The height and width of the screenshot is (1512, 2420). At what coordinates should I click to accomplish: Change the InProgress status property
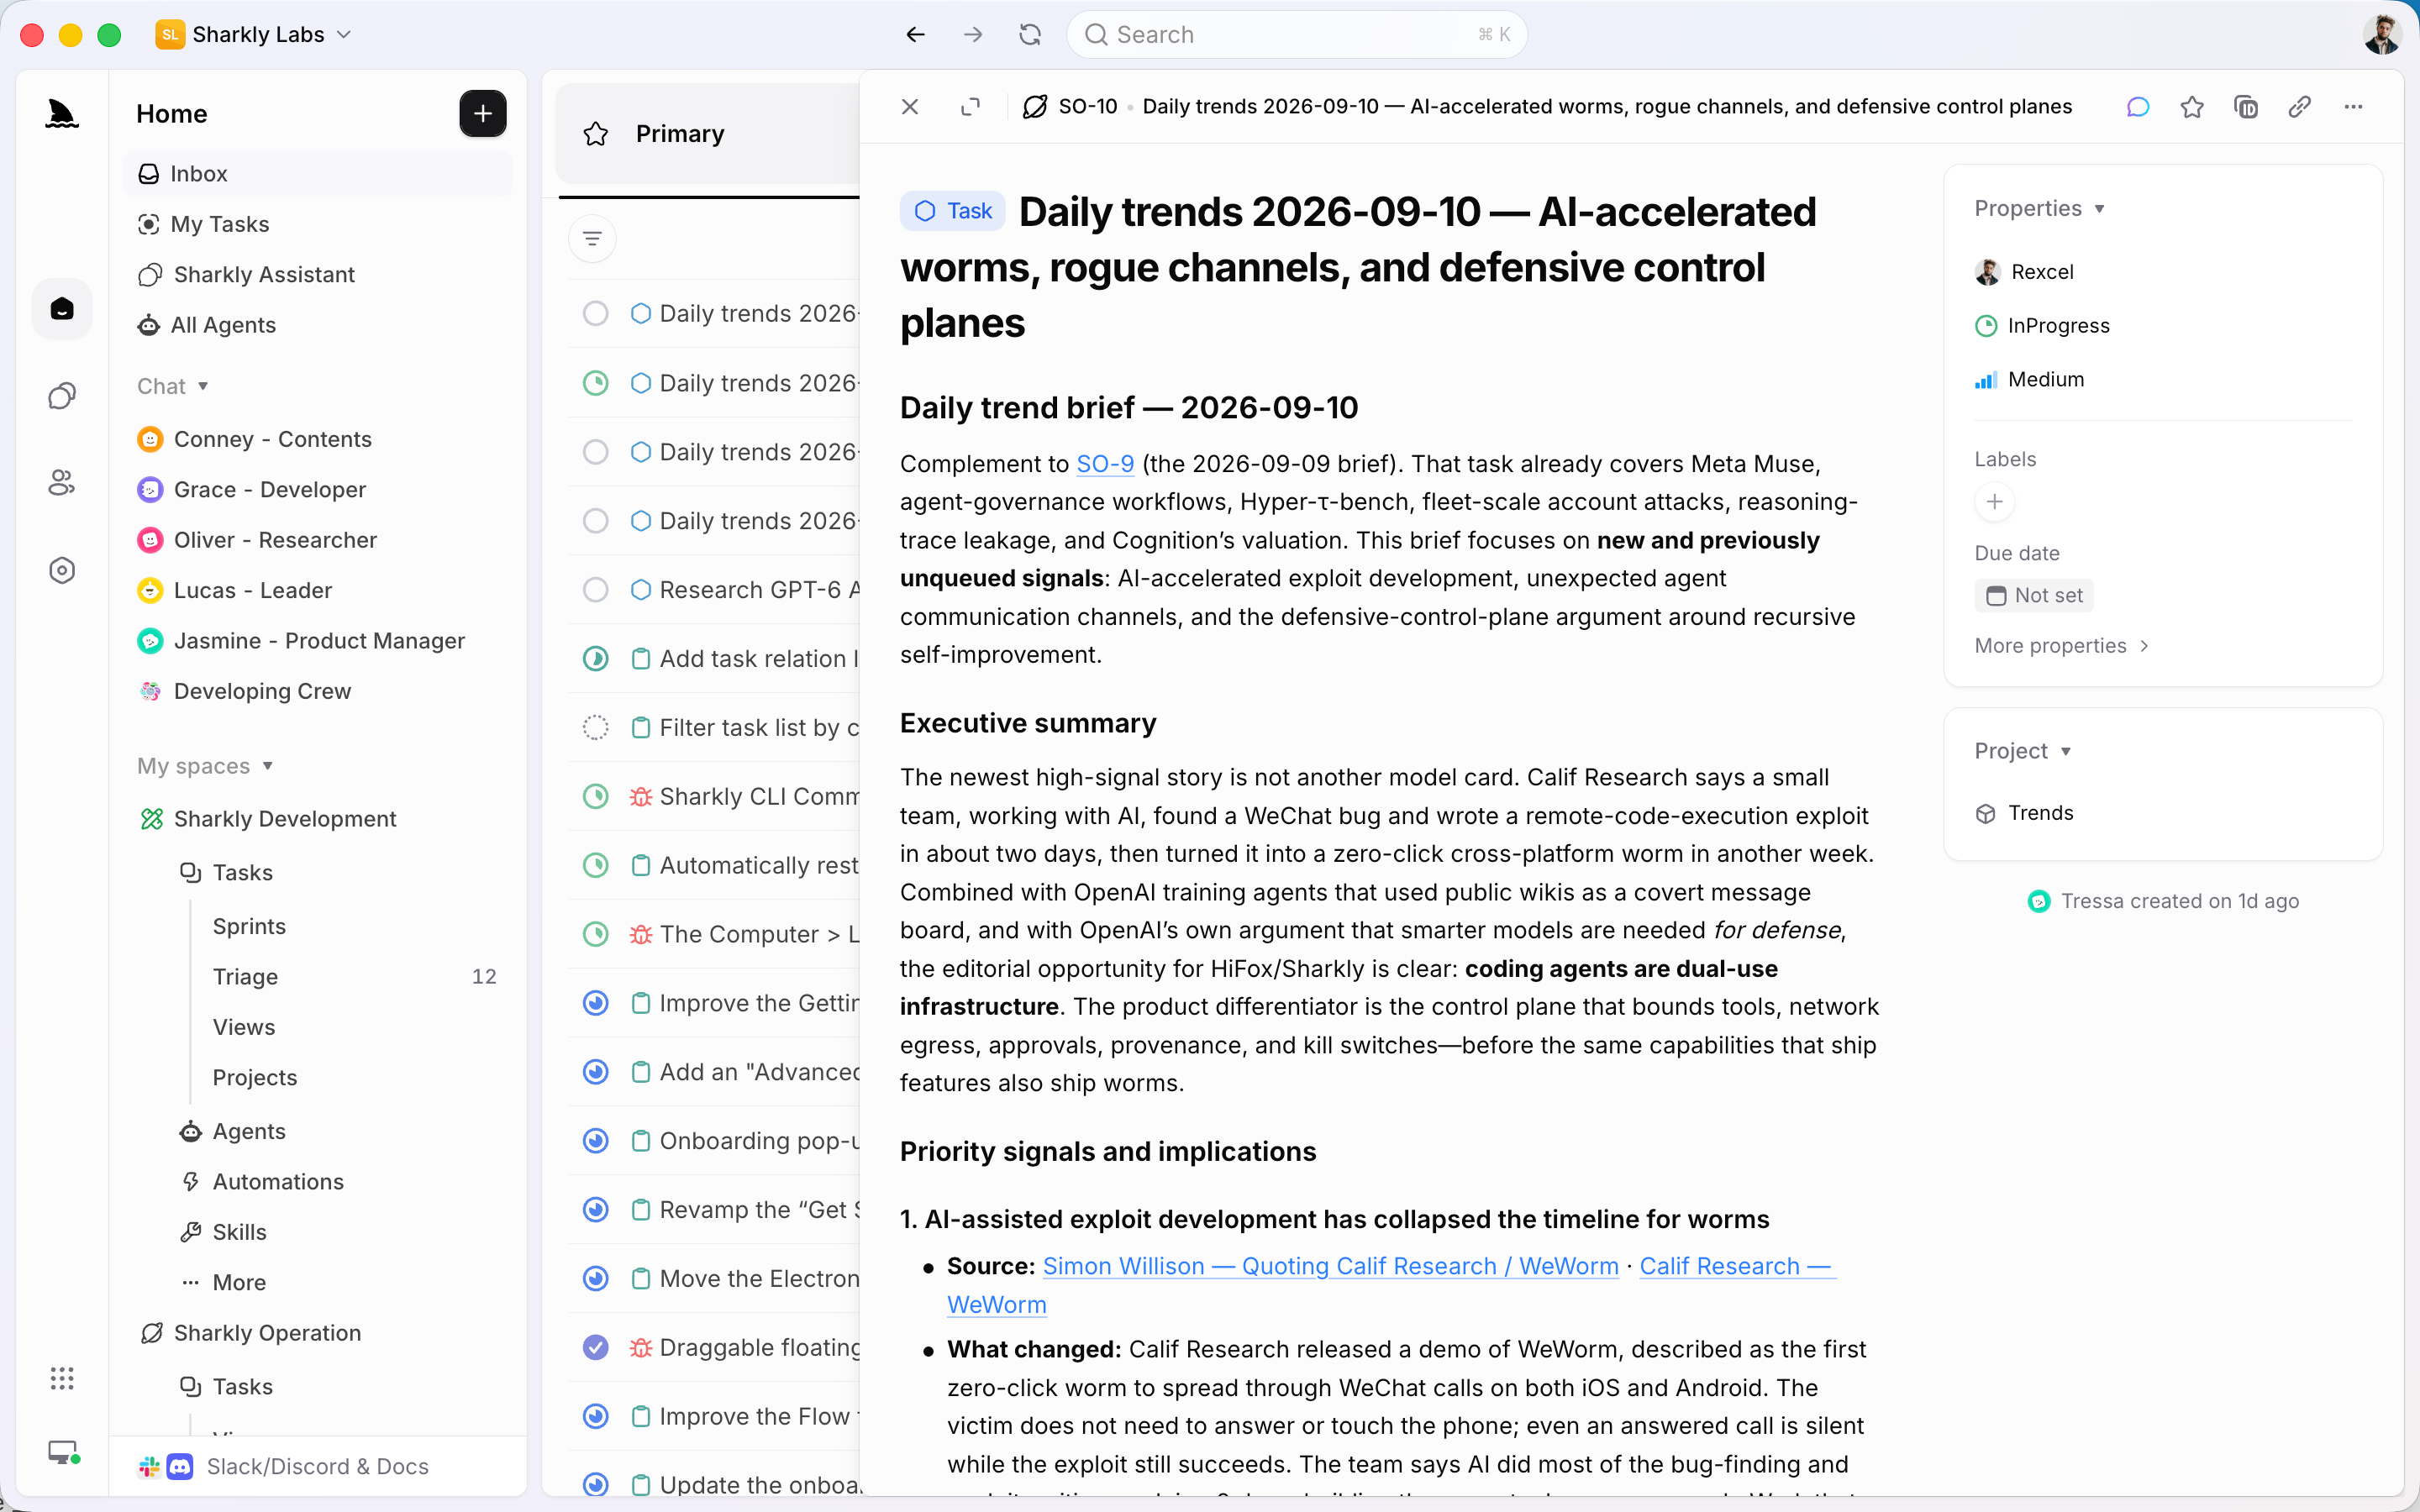click(x=2042, y=326)
